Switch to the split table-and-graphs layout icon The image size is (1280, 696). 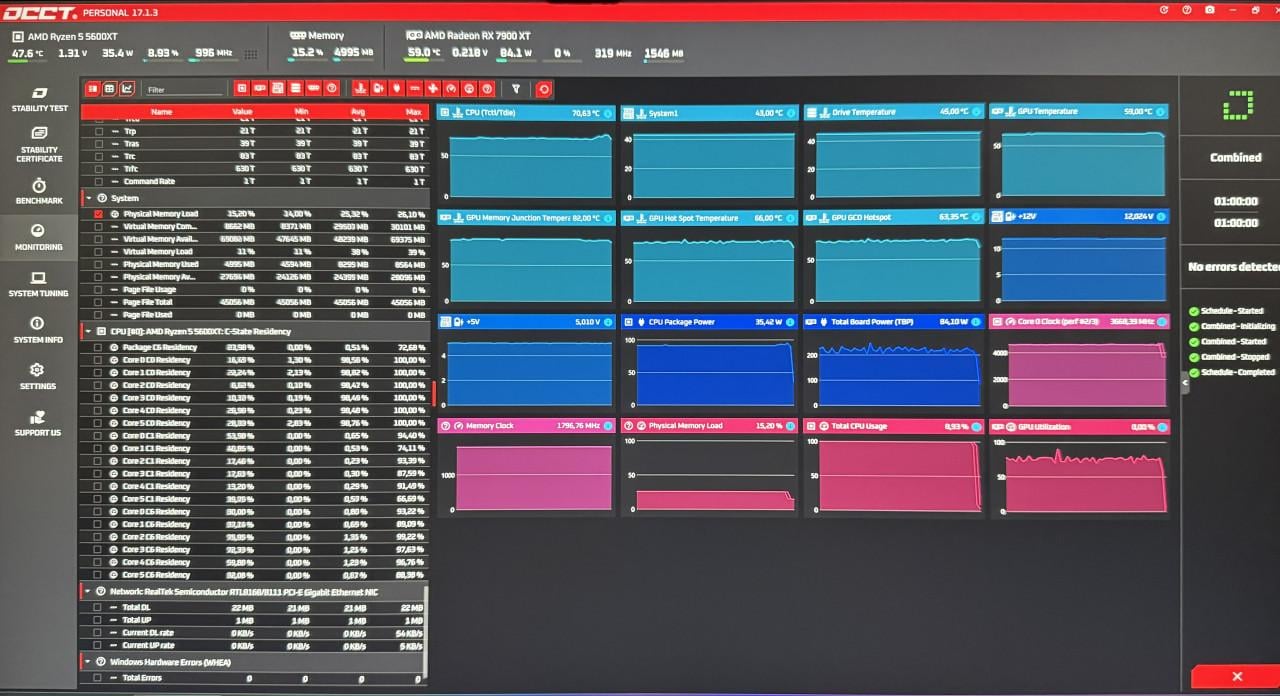point(93,89)
